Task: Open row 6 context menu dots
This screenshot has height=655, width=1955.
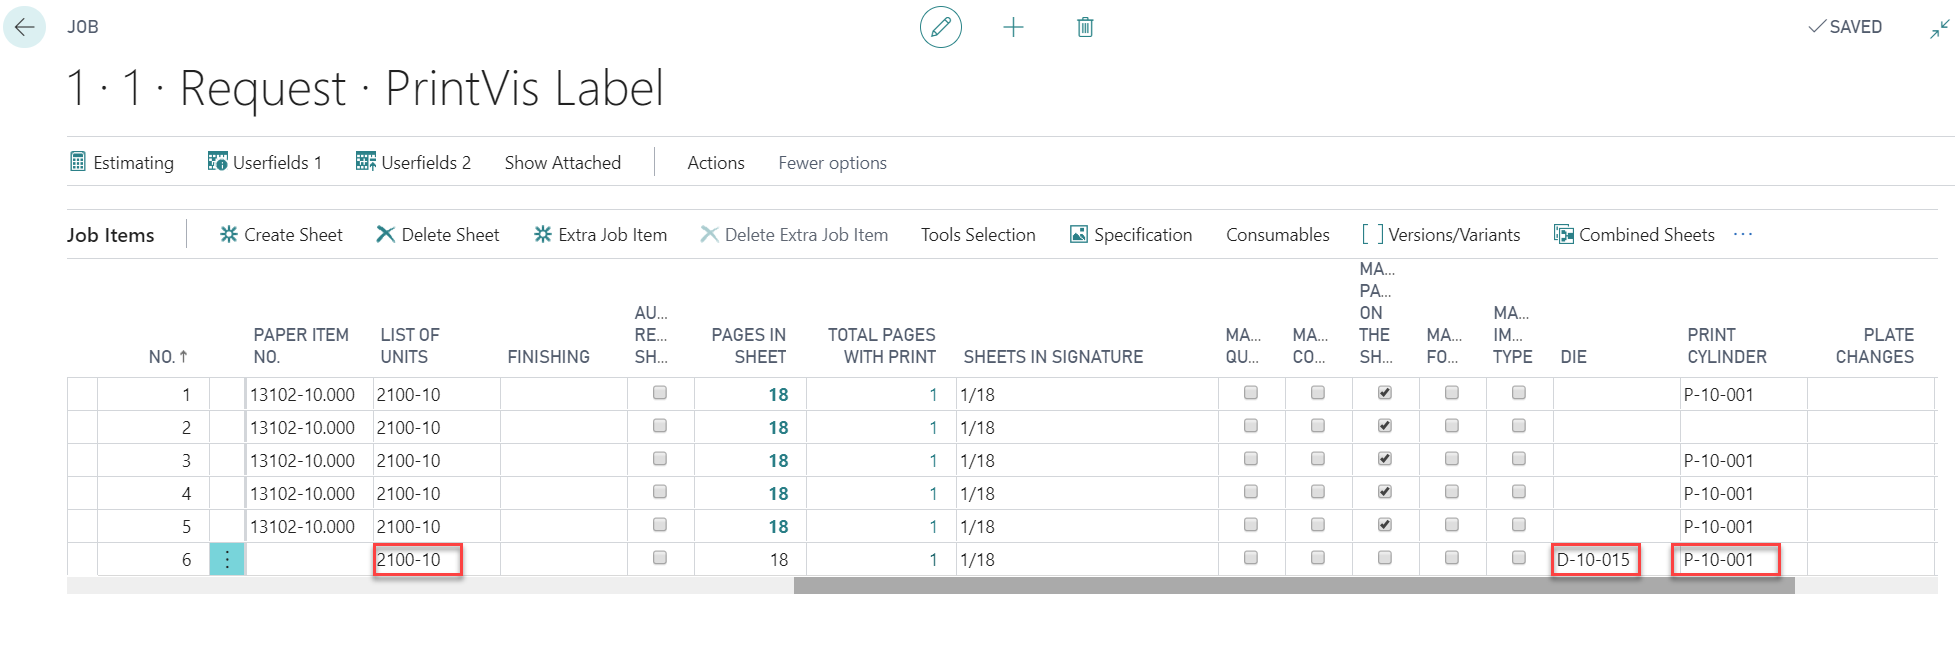Action: coord(227,559)
